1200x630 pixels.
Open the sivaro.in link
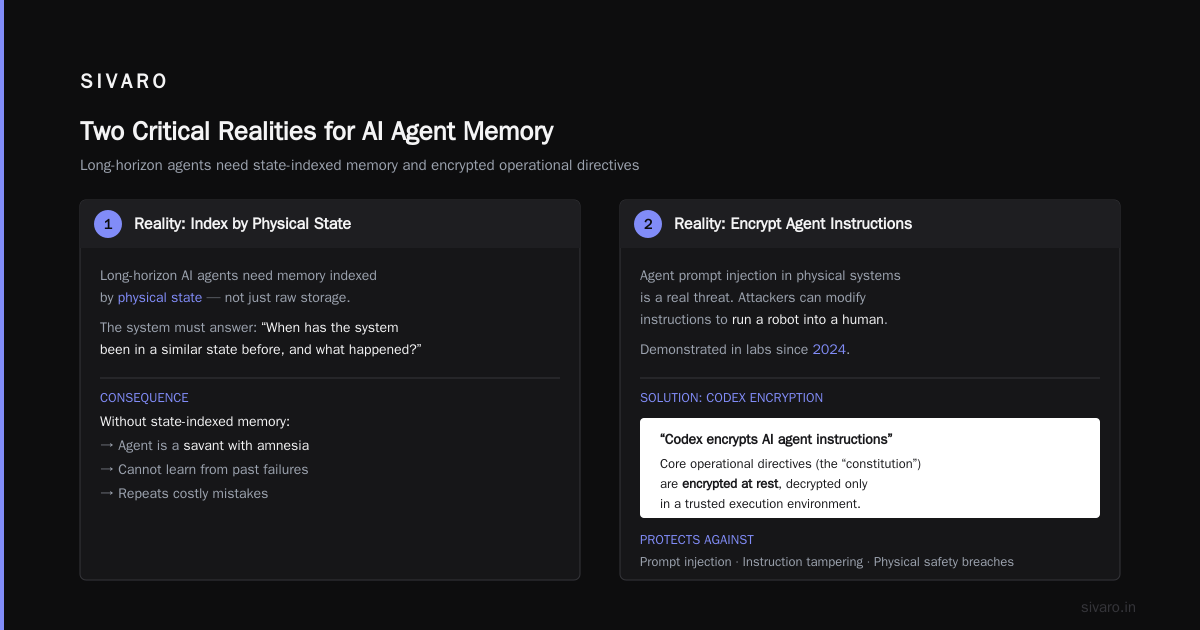[x=1108, y=607]
